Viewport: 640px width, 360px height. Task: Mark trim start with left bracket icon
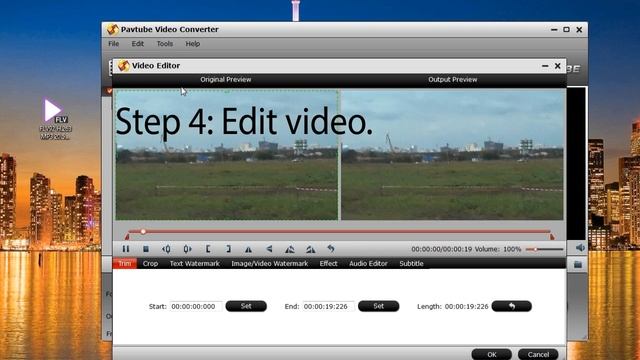(x=208, y=249)
